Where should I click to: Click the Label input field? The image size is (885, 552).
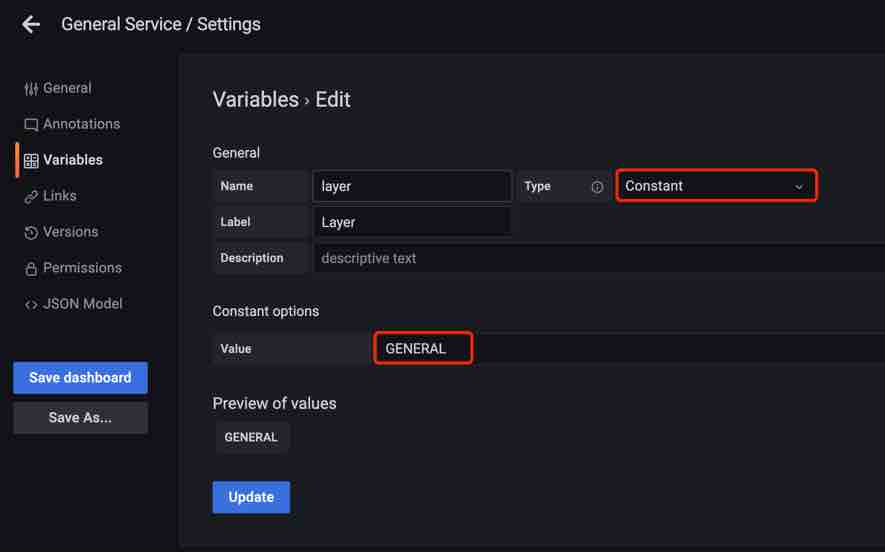click(x=411, y=222)
